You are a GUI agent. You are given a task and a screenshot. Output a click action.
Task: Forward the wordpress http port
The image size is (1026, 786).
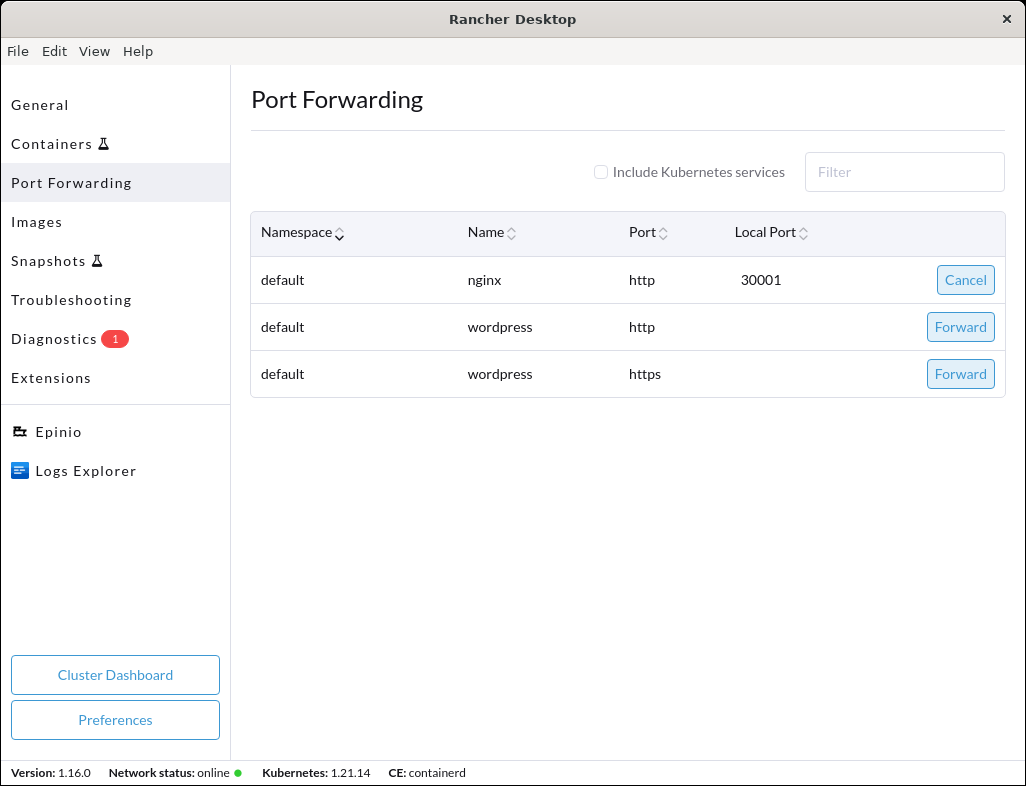click(x=960, y=327)
